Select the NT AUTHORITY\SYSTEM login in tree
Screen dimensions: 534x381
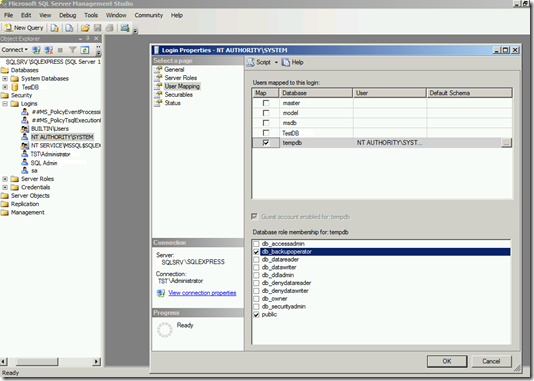tap(62, 137)
